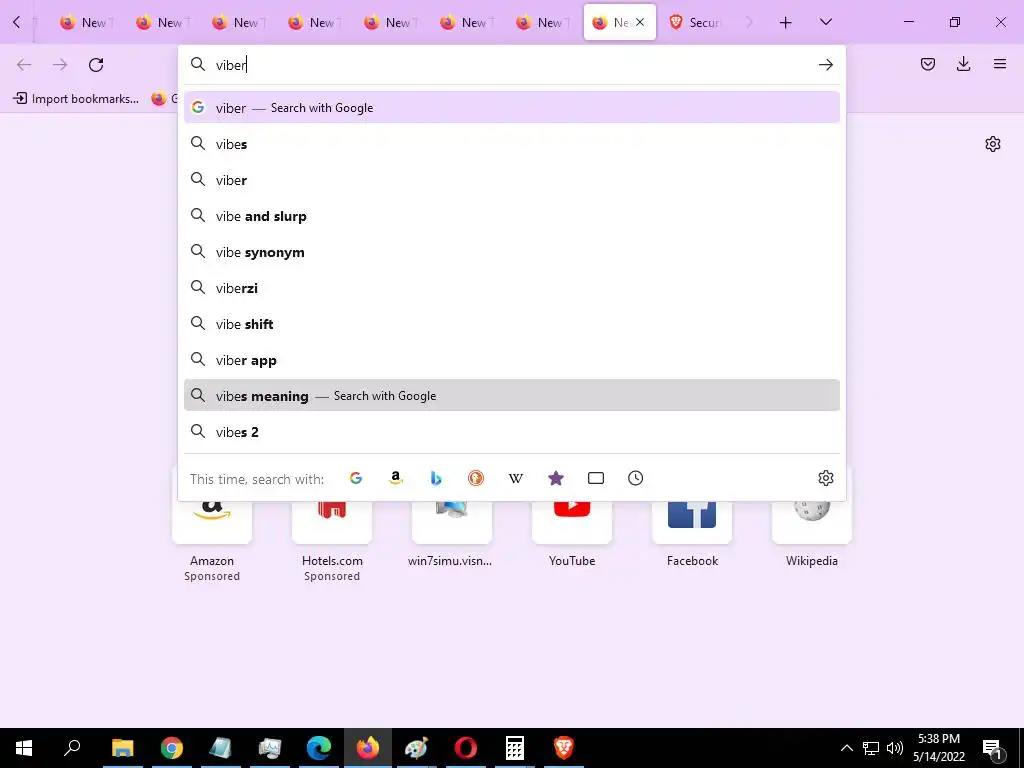Image resolution: width=1024 pixels, height=768 pixels.
Task: Search history using the clock icon
Action: pyautogui.click(x=635, y=478)
